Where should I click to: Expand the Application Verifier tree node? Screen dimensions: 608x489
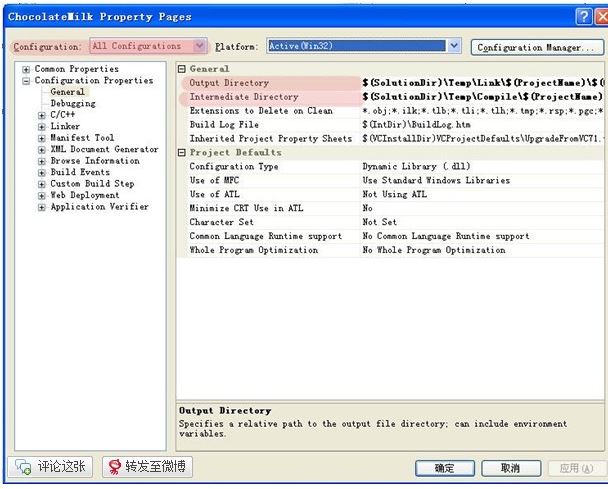[42, 207]
